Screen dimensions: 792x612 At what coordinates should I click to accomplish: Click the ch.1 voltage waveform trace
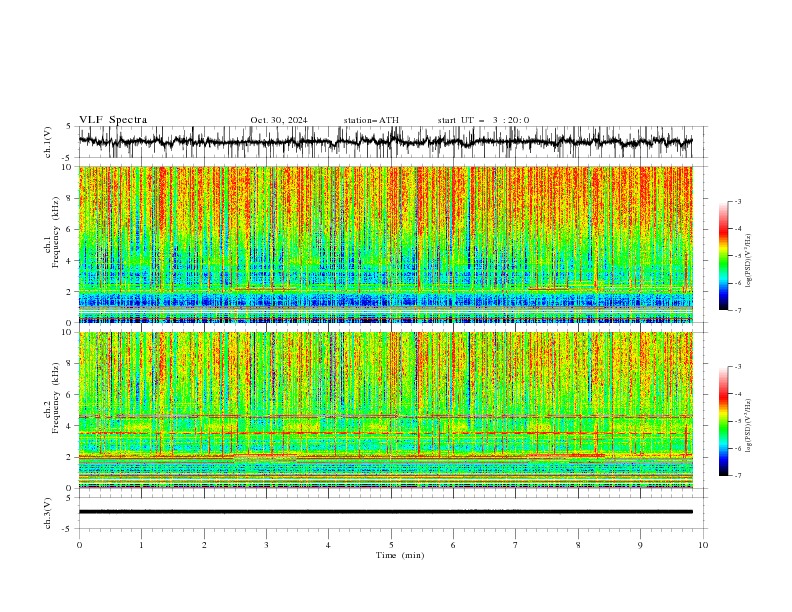point(385,142)
